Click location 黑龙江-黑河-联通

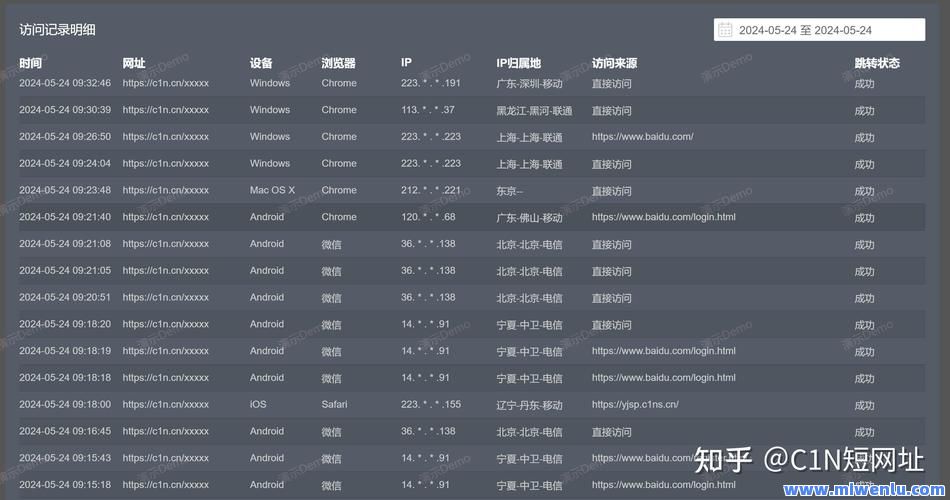(x=534, y=110)
